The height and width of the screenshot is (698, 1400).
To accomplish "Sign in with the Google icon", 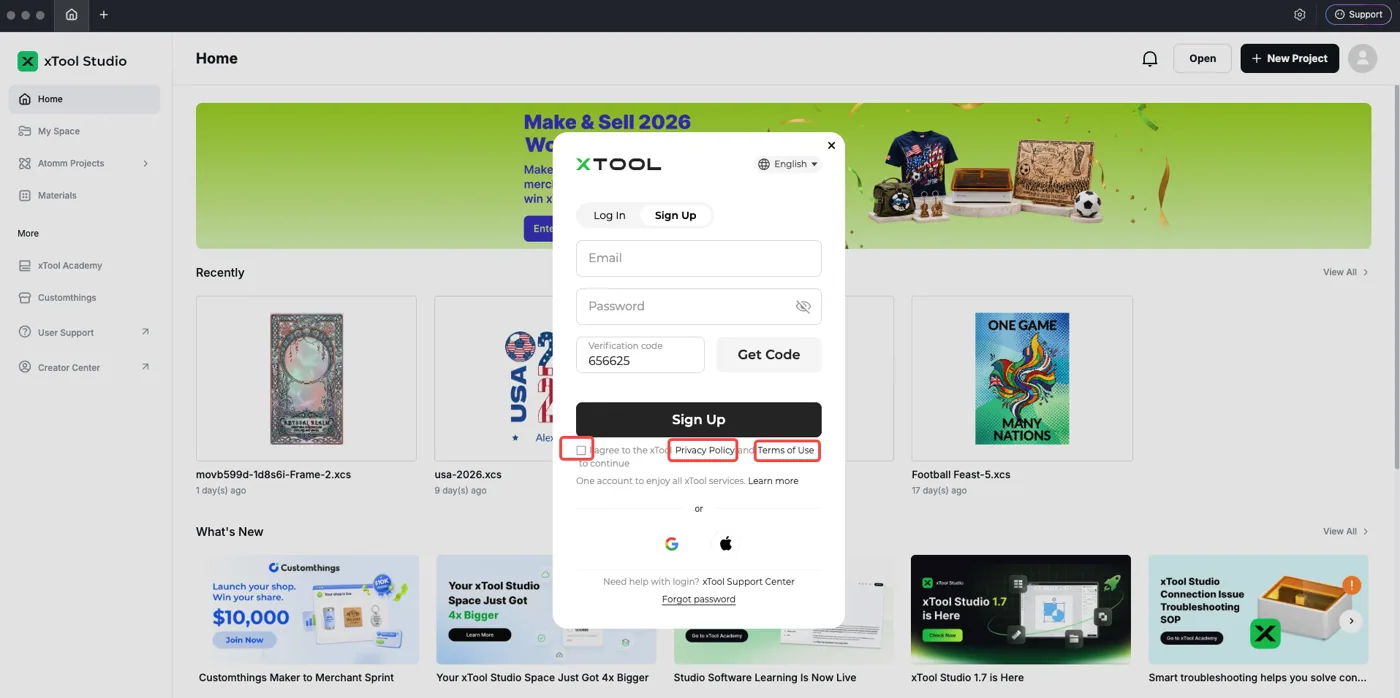I will pyautogui.click(x=672, y=544).
